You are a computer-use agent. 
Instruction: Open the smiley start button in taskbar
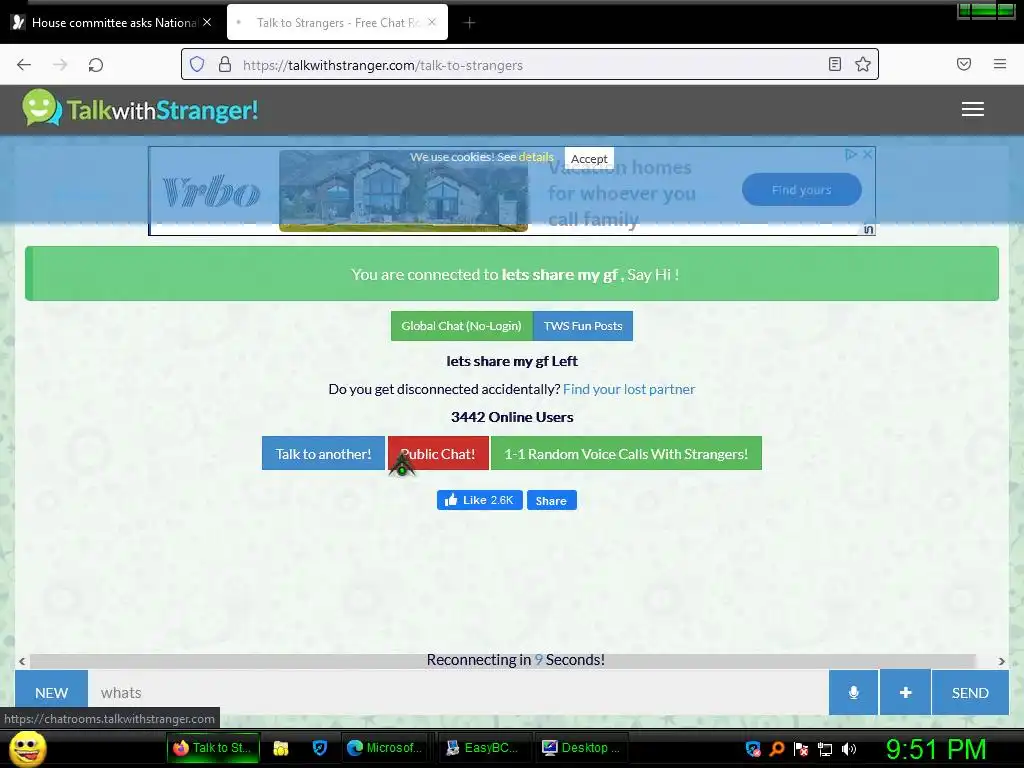pos(27,748)
